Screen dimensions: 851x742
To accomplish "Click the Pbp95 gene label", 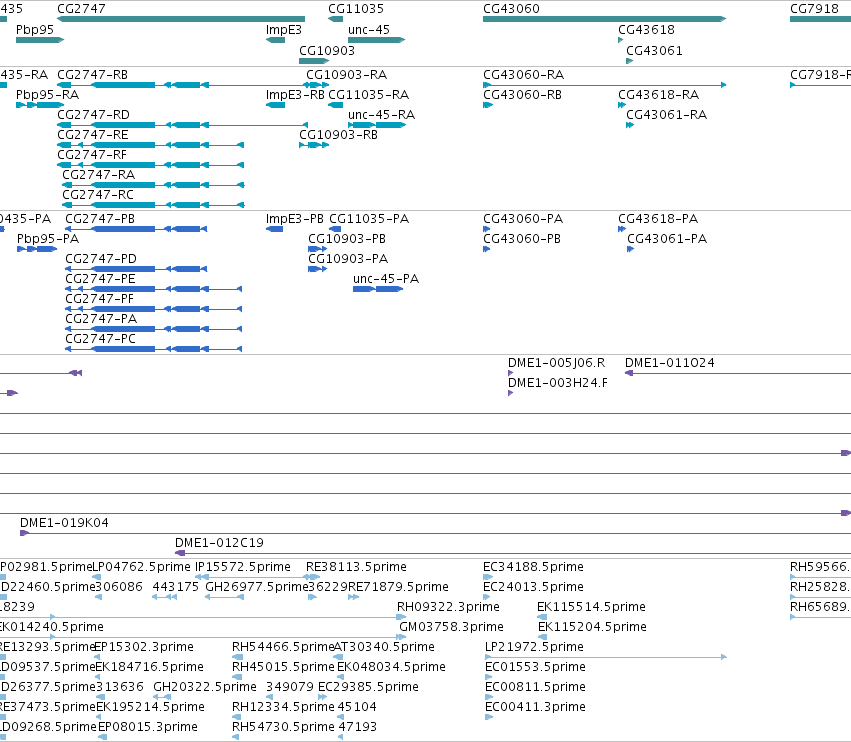I will pos(35,30).
